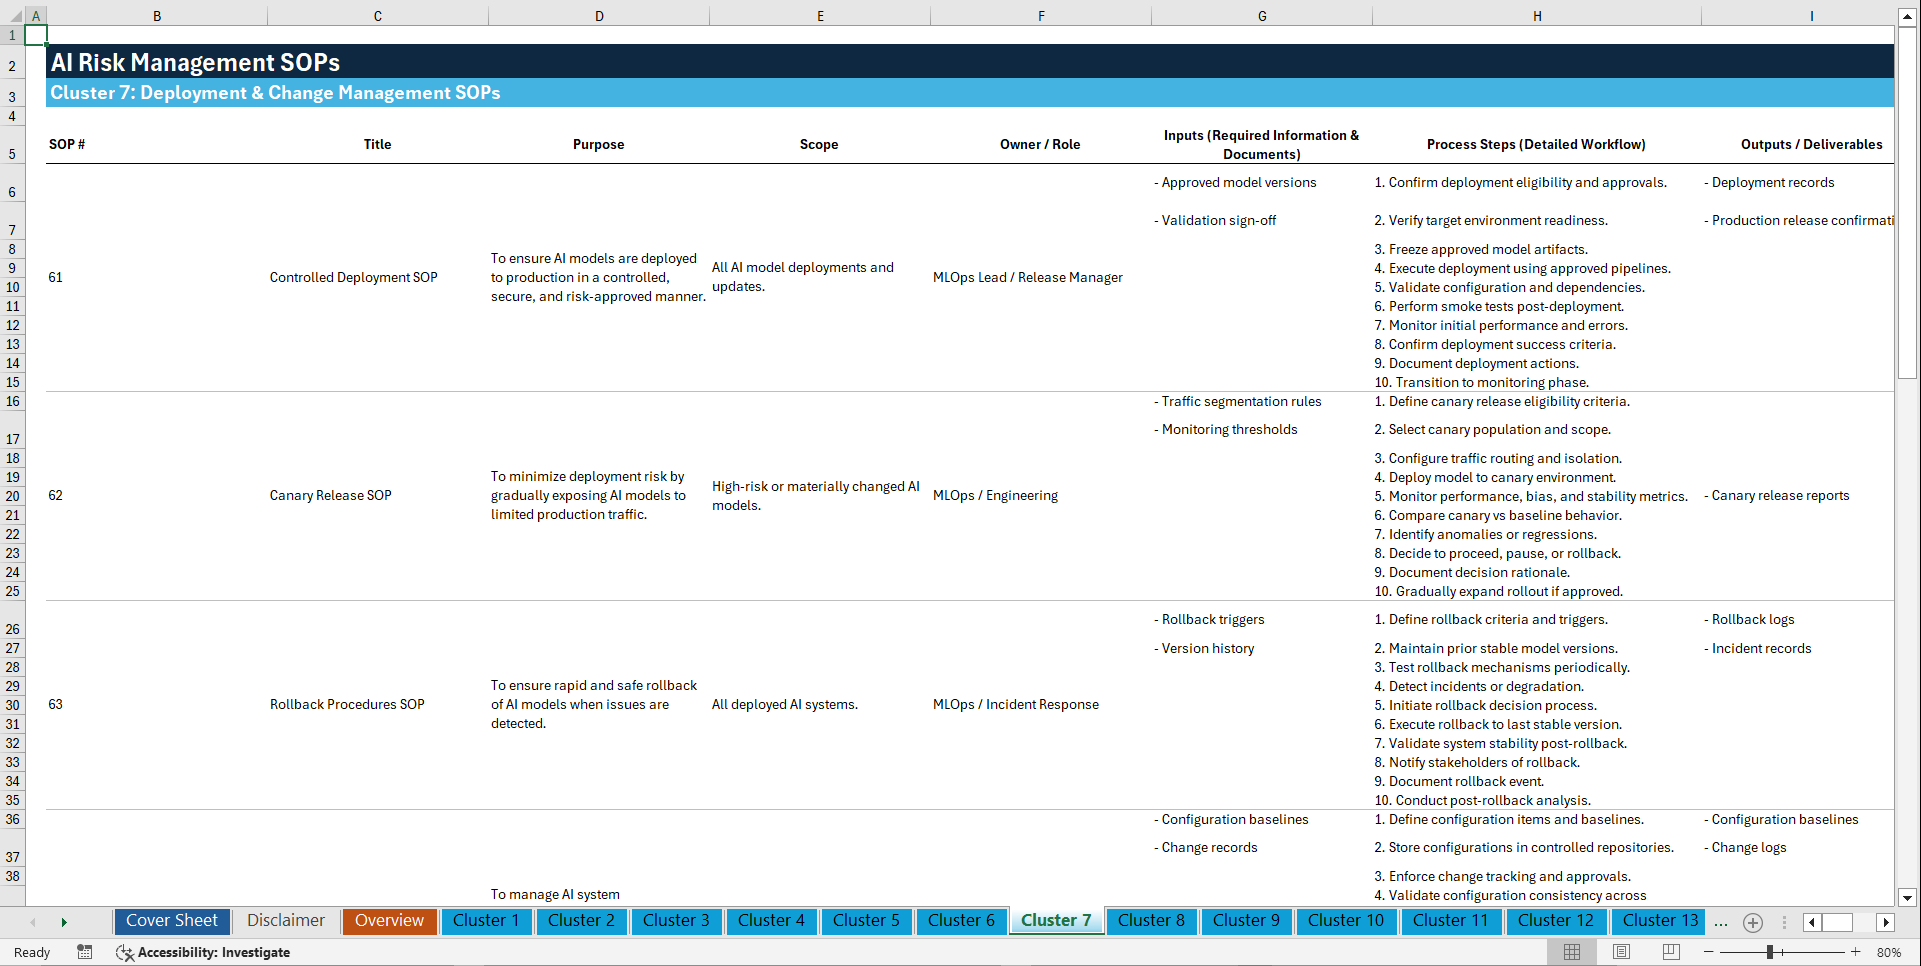The height and width of the screenshot is (966, 1921).
Task: Open the Cluster 8 sheet tab
Action: click(x=1151, y=921)
